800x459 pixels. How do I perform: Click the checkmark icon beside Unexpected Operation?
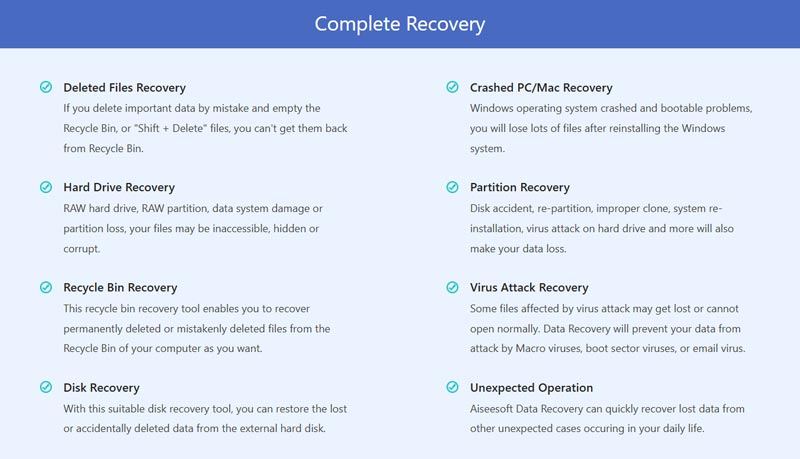coord(453,387)
